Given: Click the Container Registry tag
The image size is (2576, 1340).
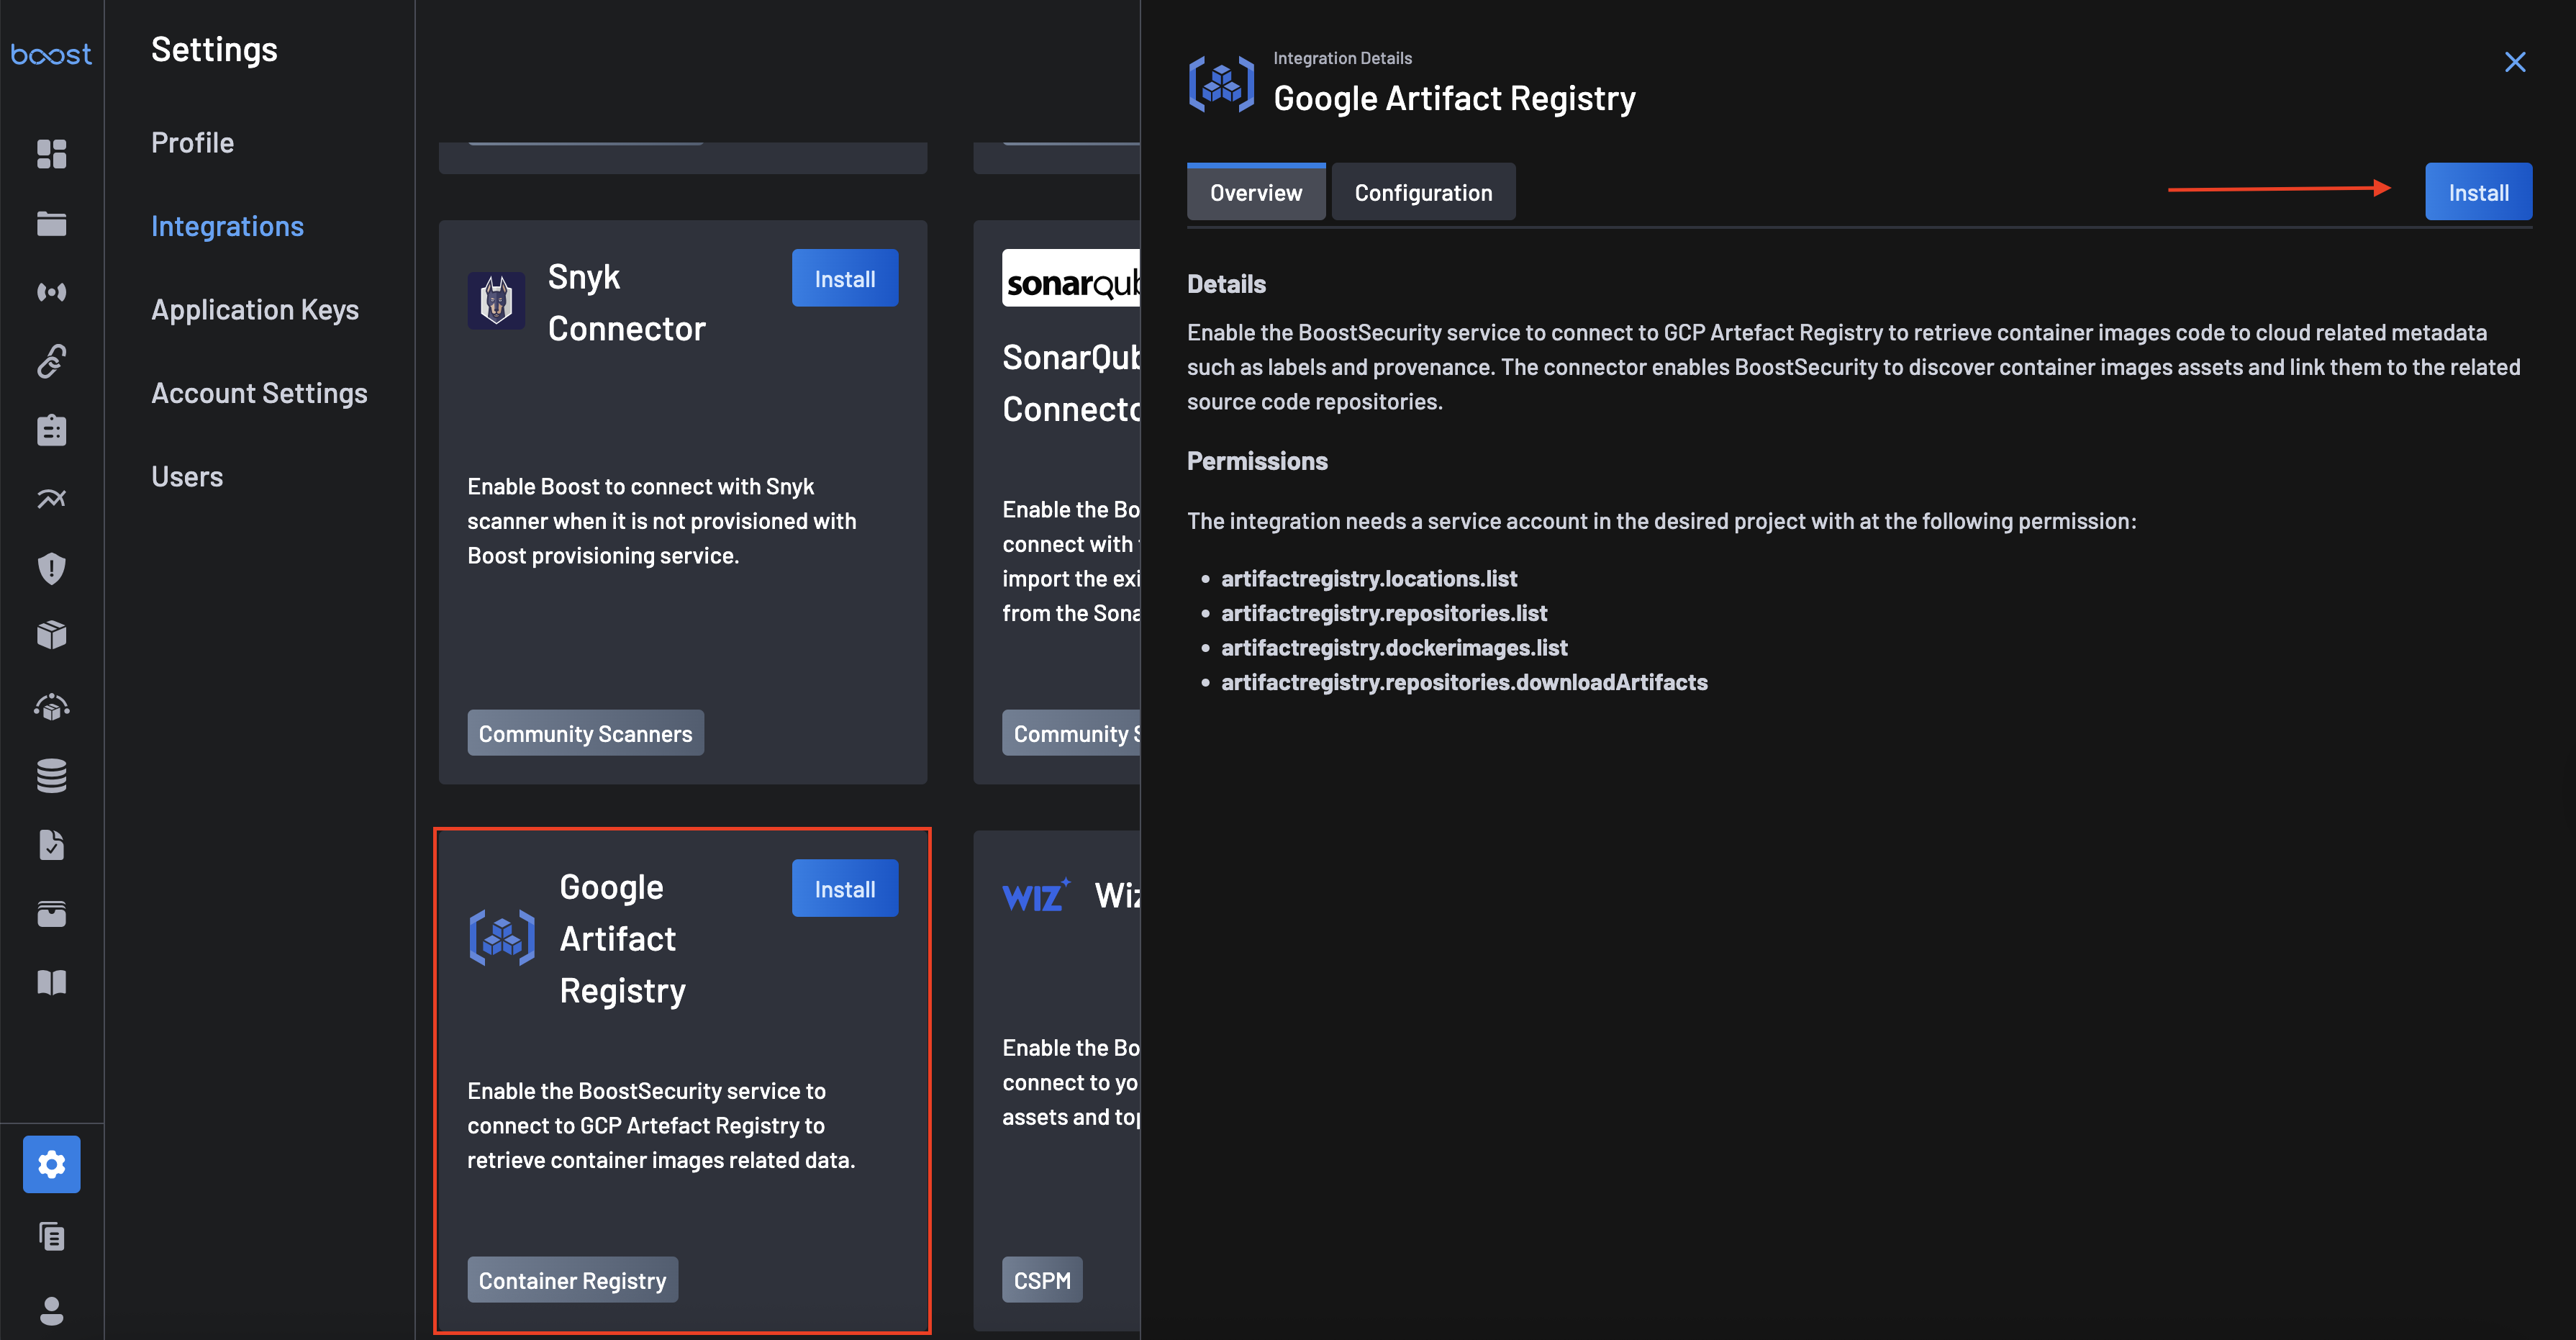Looking at the screenshot, I should (x=572, y=1280).
